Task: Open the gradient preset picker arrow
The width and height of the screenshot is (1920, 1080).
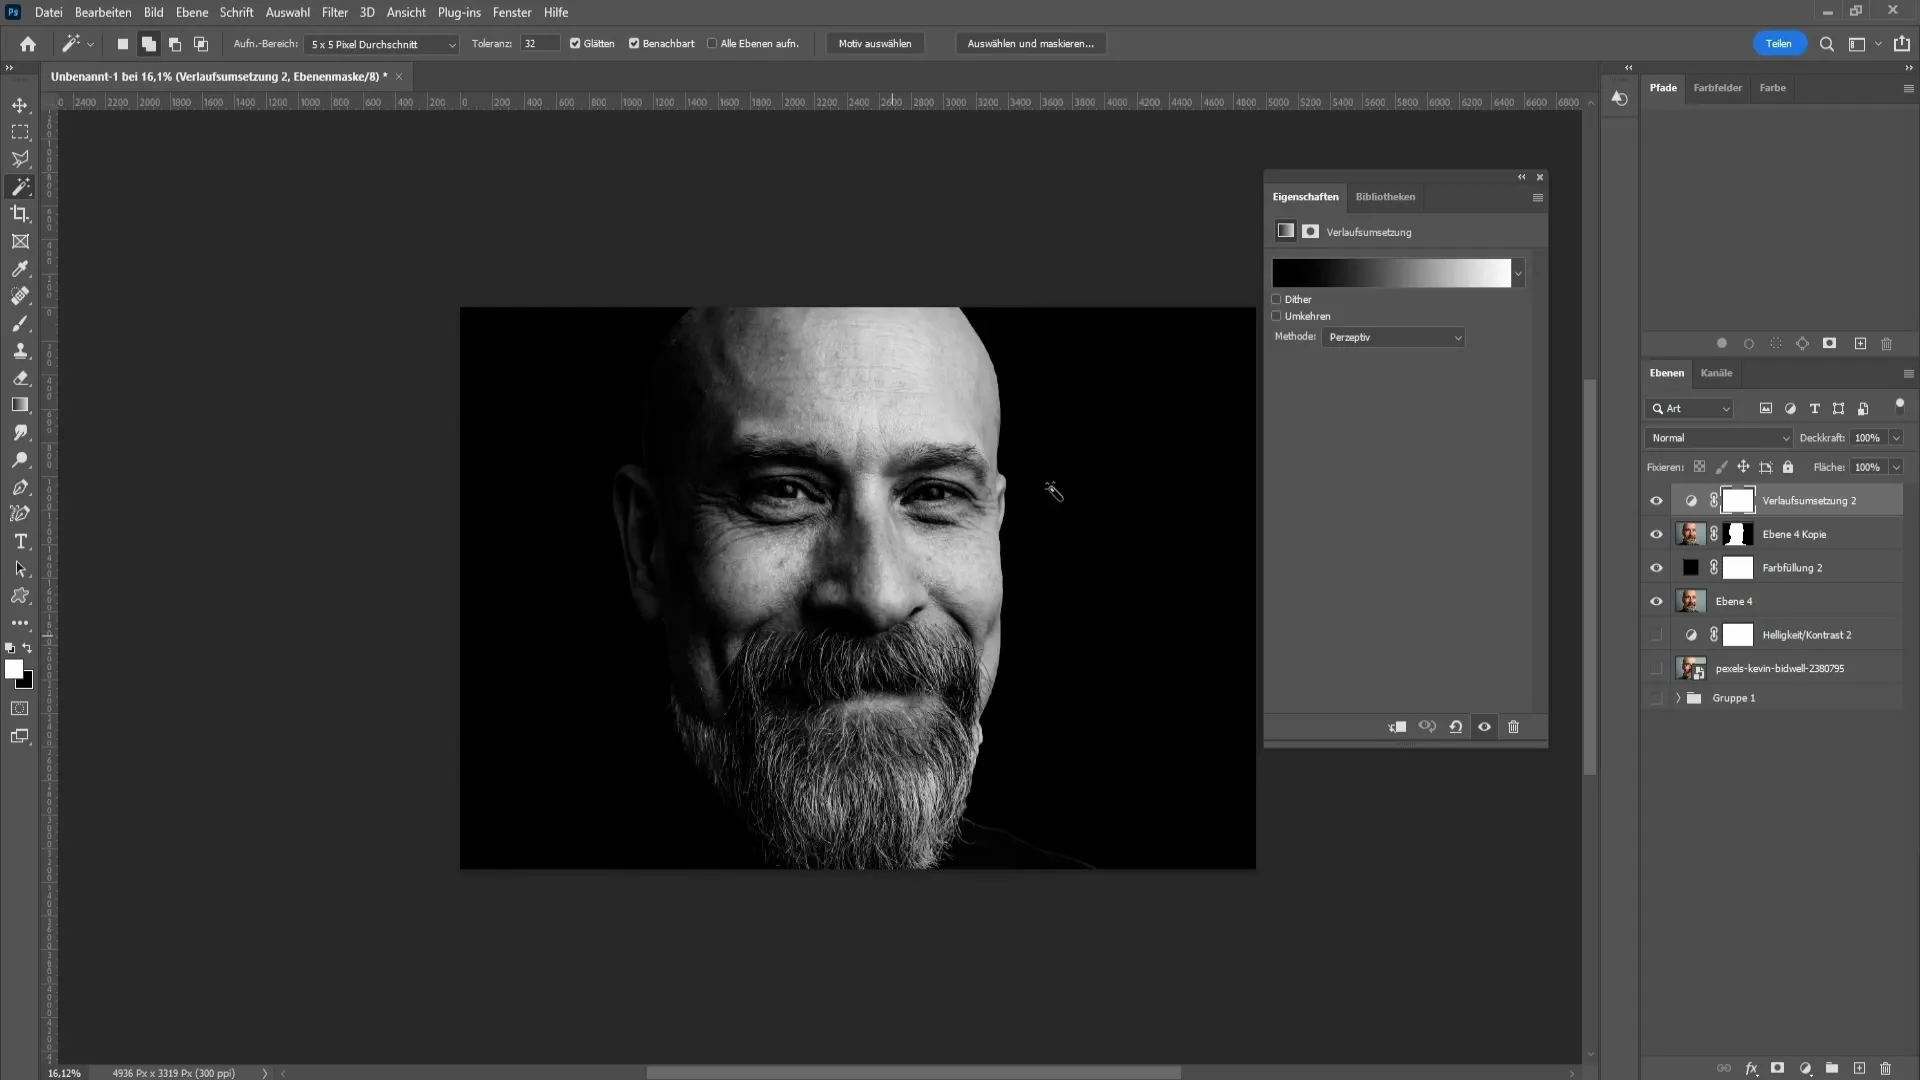Action: (x=1518, y=273)
